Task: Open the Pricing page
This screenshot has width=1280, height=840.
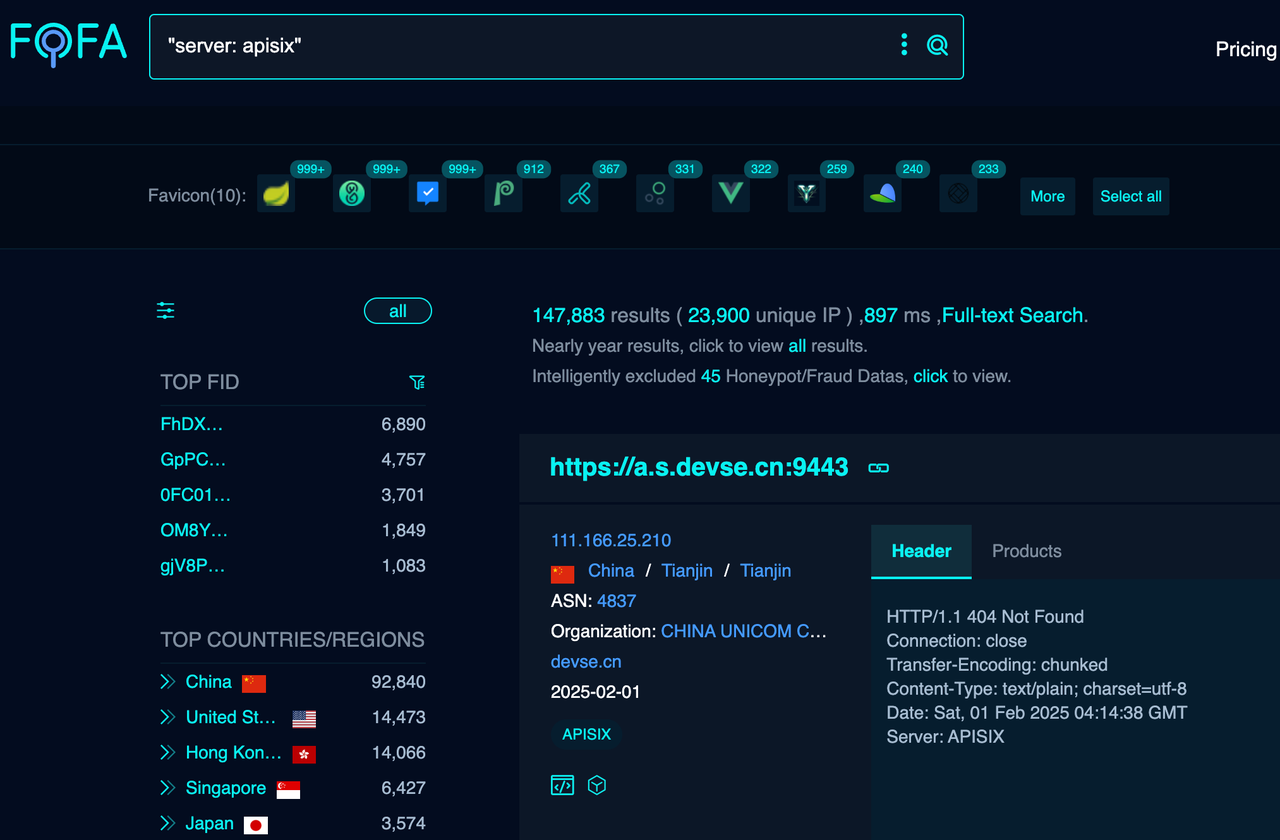Action: (x=1245, y=48)
